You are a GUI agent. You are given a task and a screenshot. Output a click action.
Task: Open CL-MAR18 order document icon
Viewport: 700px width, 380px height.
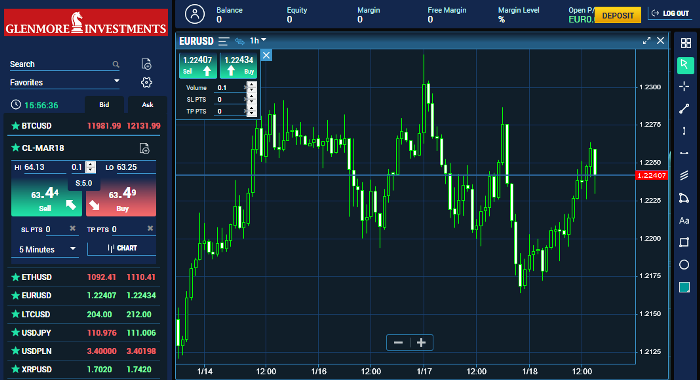point(144,148)
